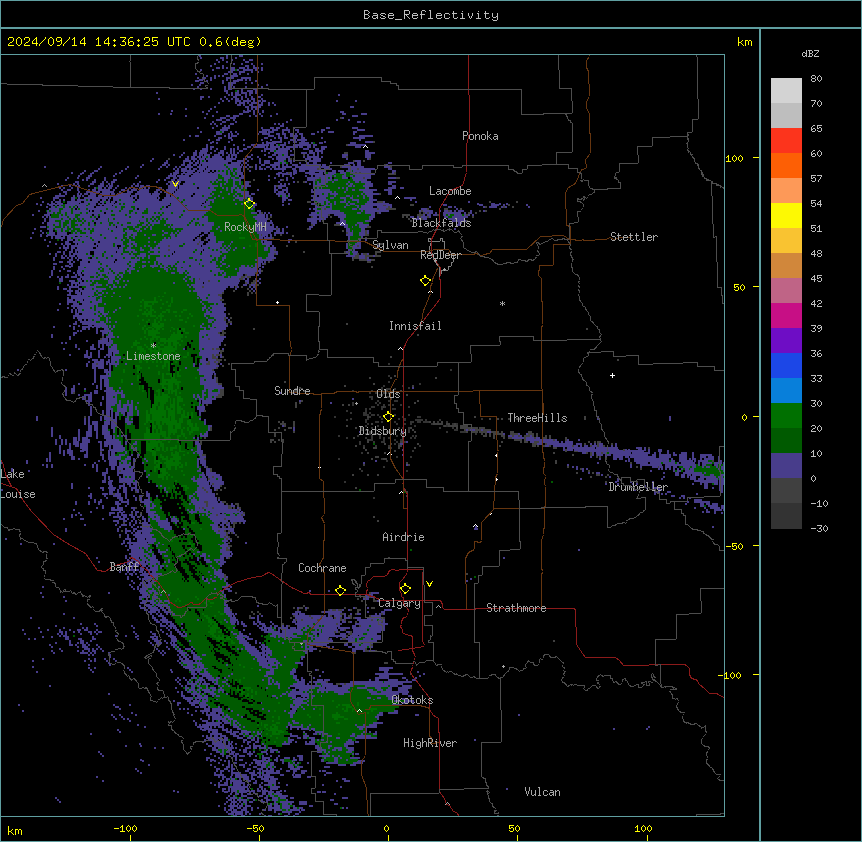The width and height of the screenshot is (862, 842).
Task: Click the yellow diamond marker above Didsbury
Action: tap(388, 417)
